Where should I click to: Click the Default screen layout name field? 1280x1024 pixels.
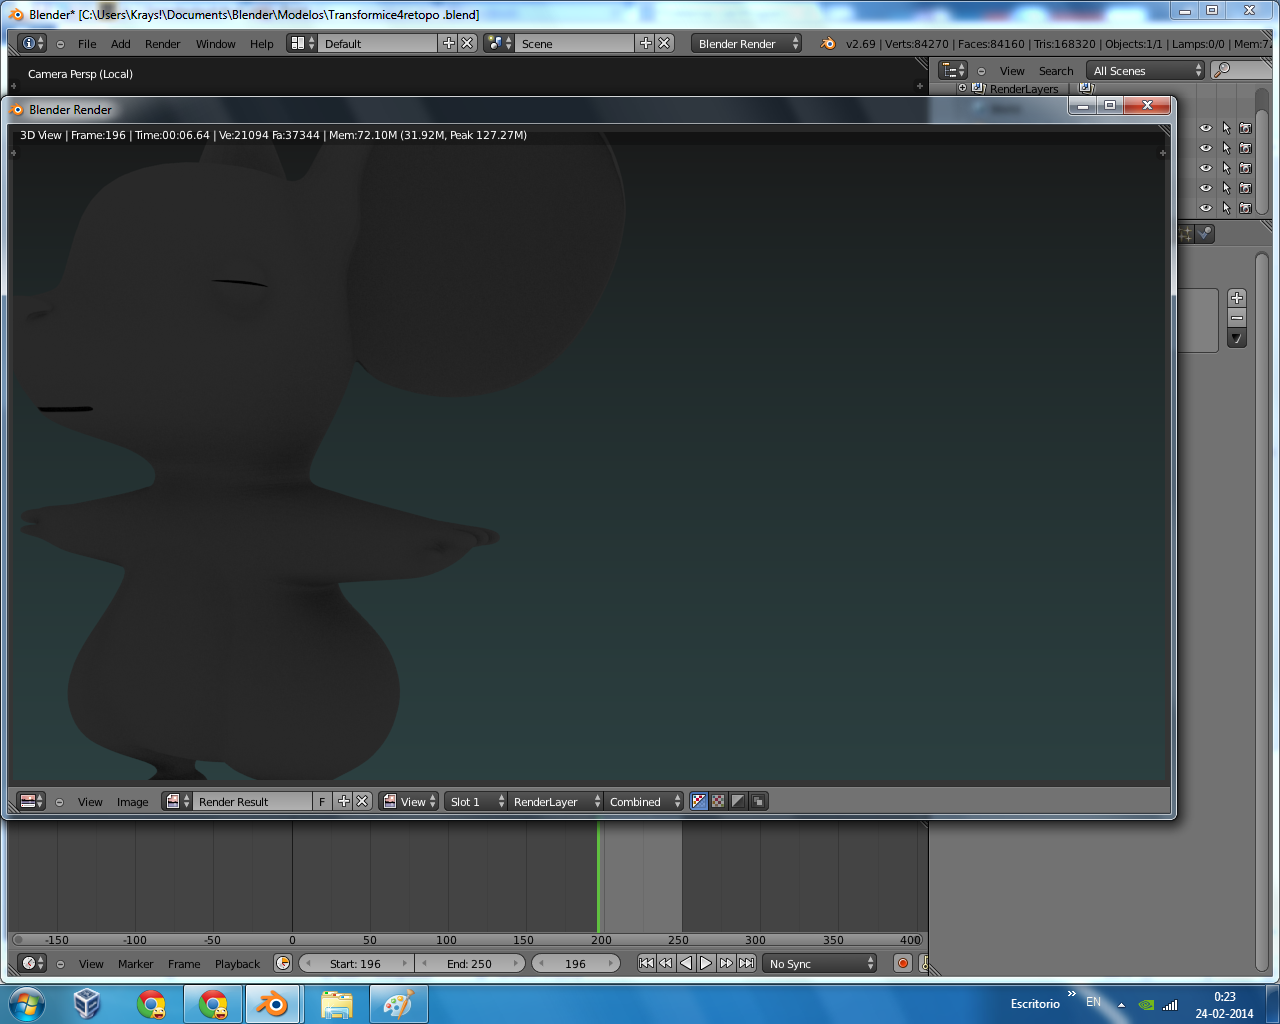coord(378,43)
